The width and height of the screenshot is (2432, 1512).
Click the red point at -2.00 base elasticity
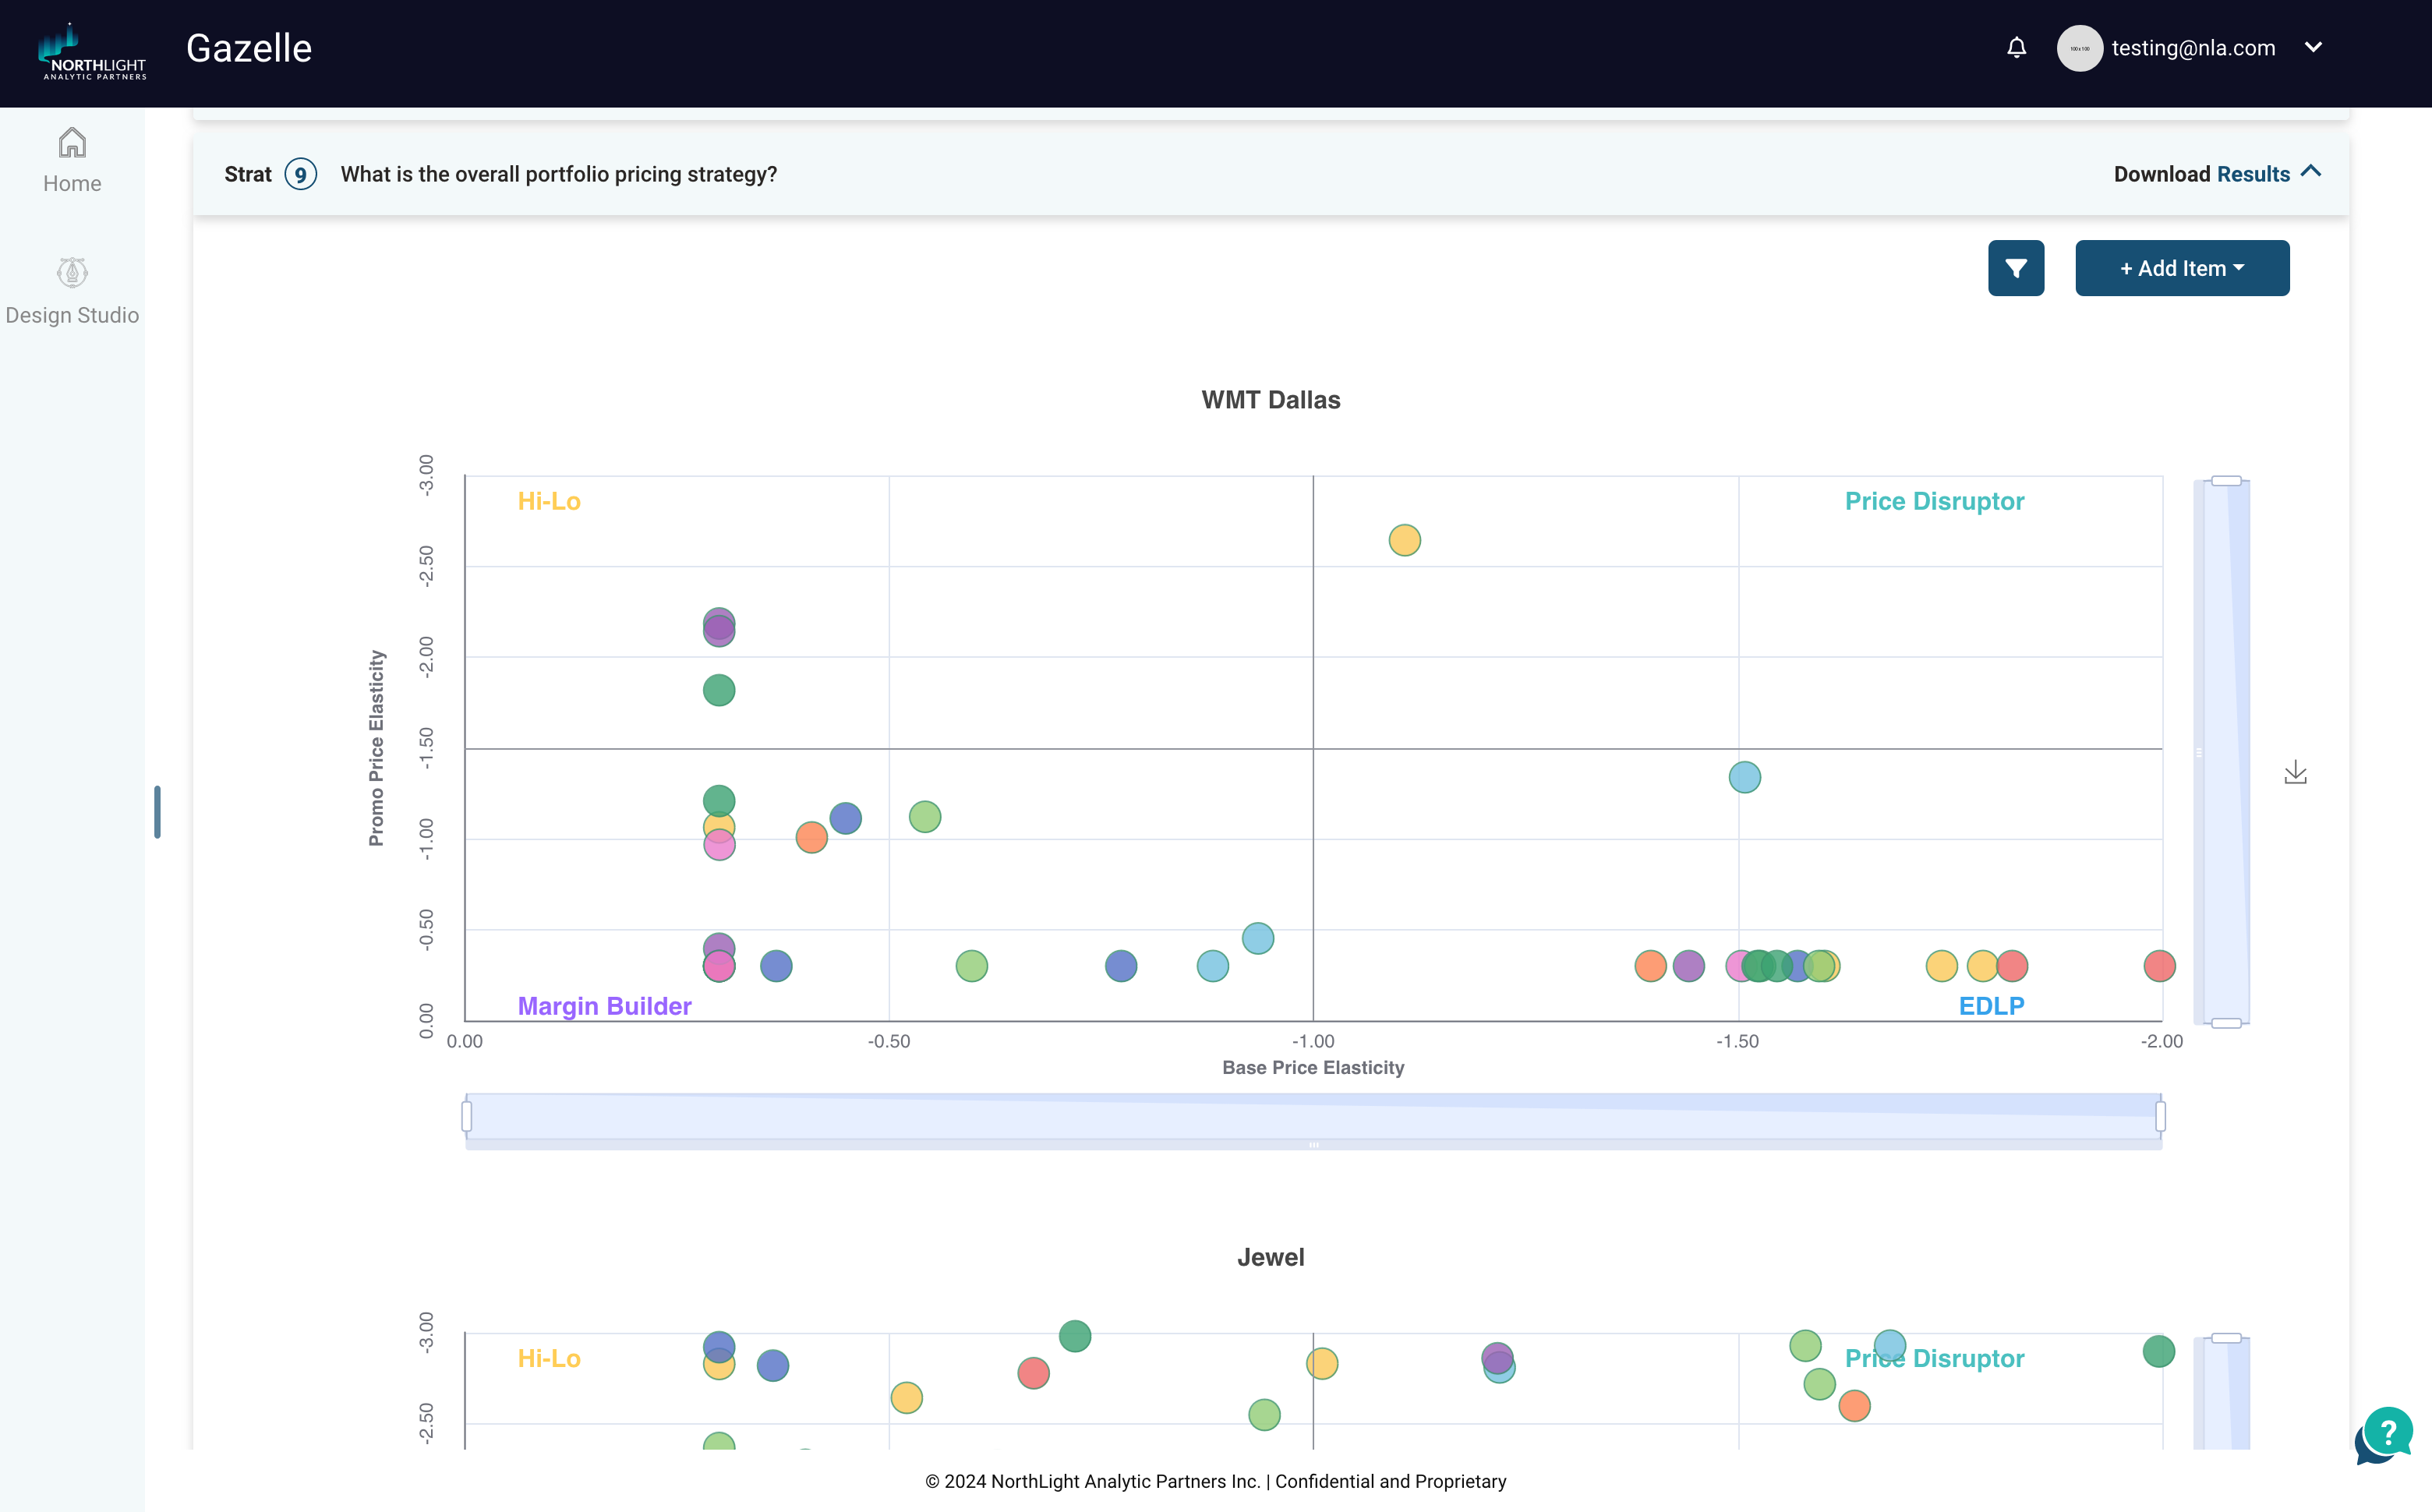2159,966
